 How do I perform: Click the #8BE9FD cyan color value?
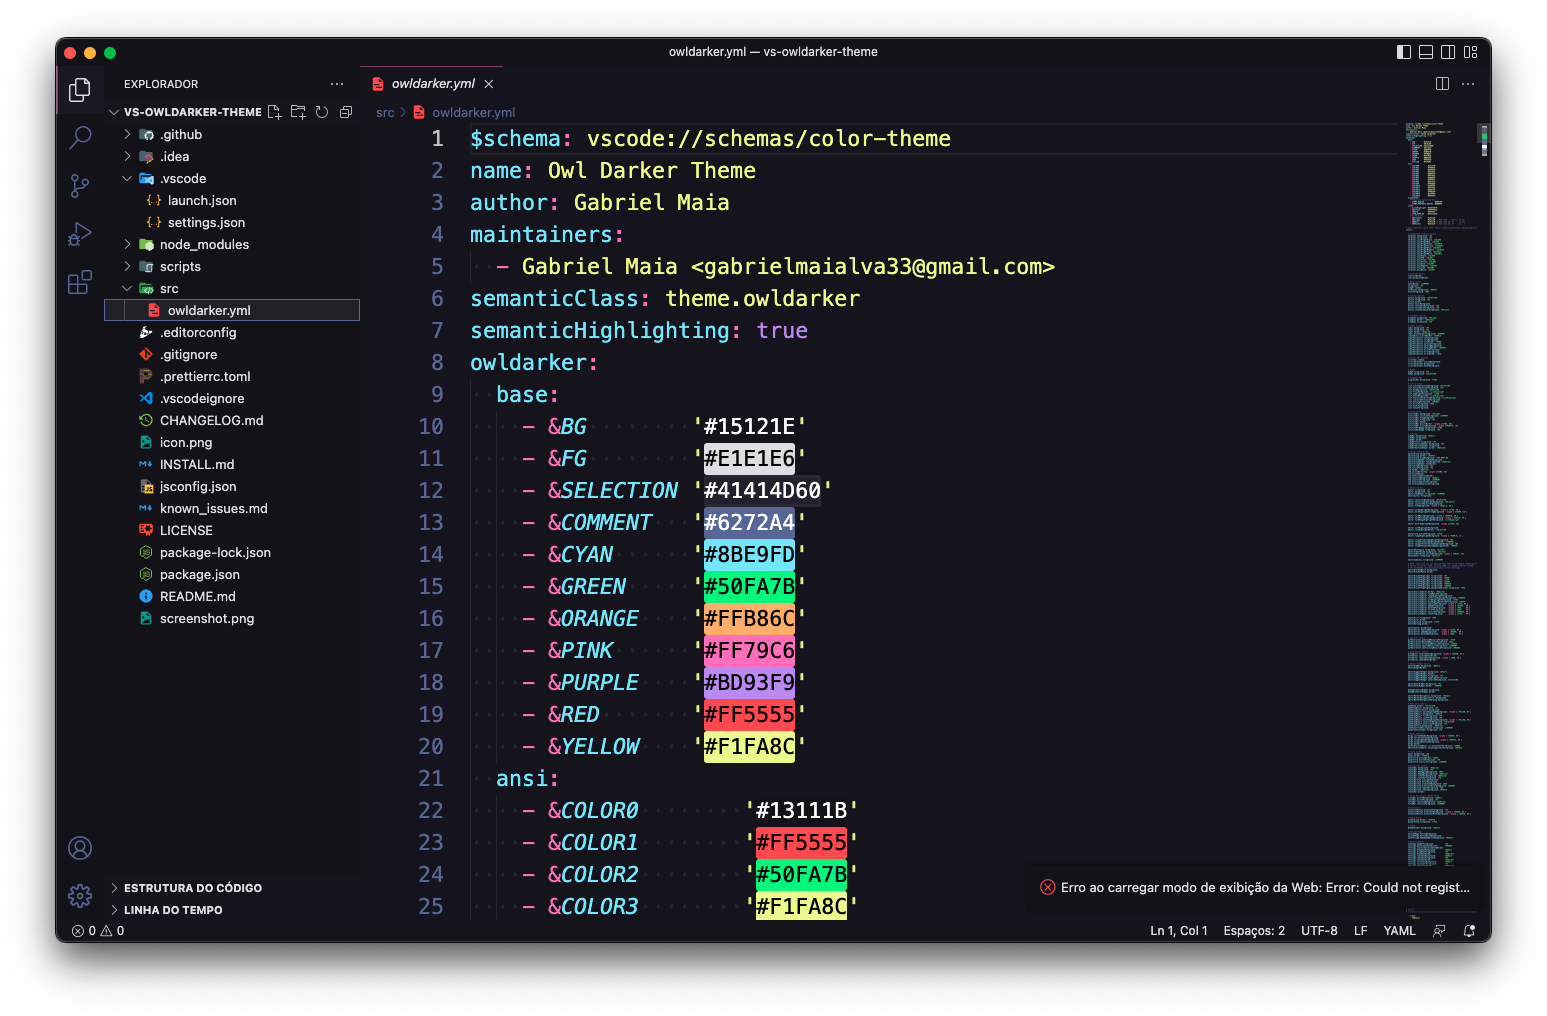(x=749, y=554)
